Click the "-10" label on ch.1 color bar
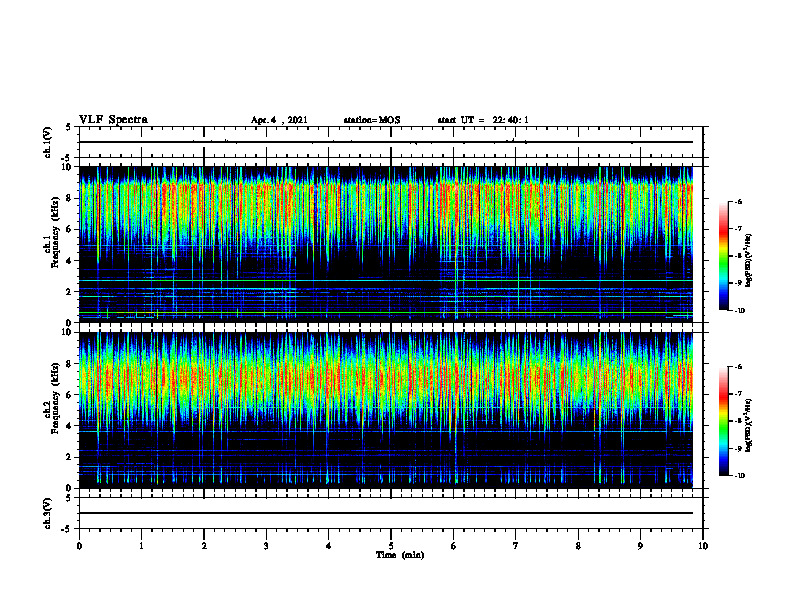 (740, 311)
